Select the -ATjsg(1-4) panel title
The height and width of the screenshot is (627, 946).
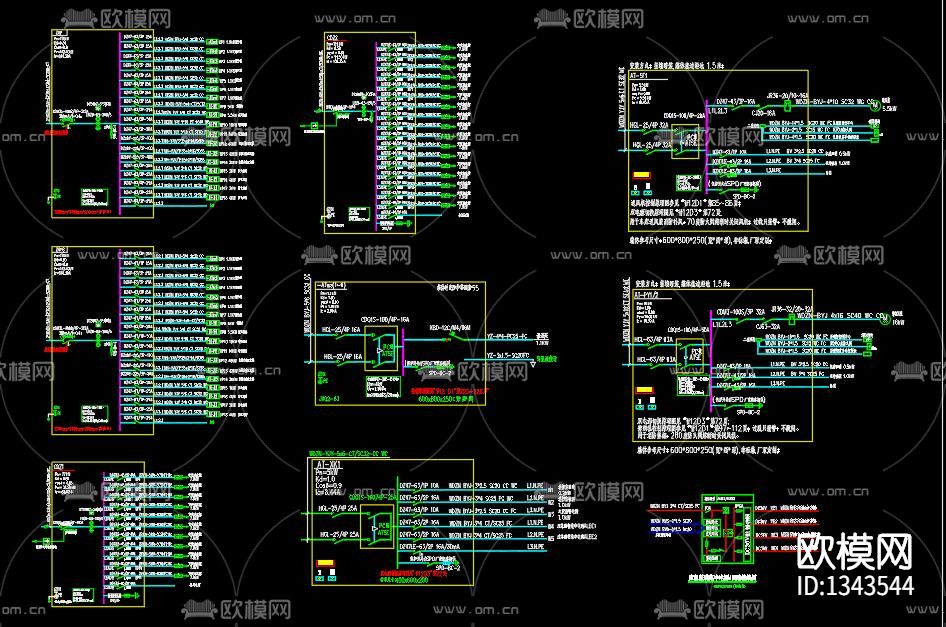tap(332, 285)
